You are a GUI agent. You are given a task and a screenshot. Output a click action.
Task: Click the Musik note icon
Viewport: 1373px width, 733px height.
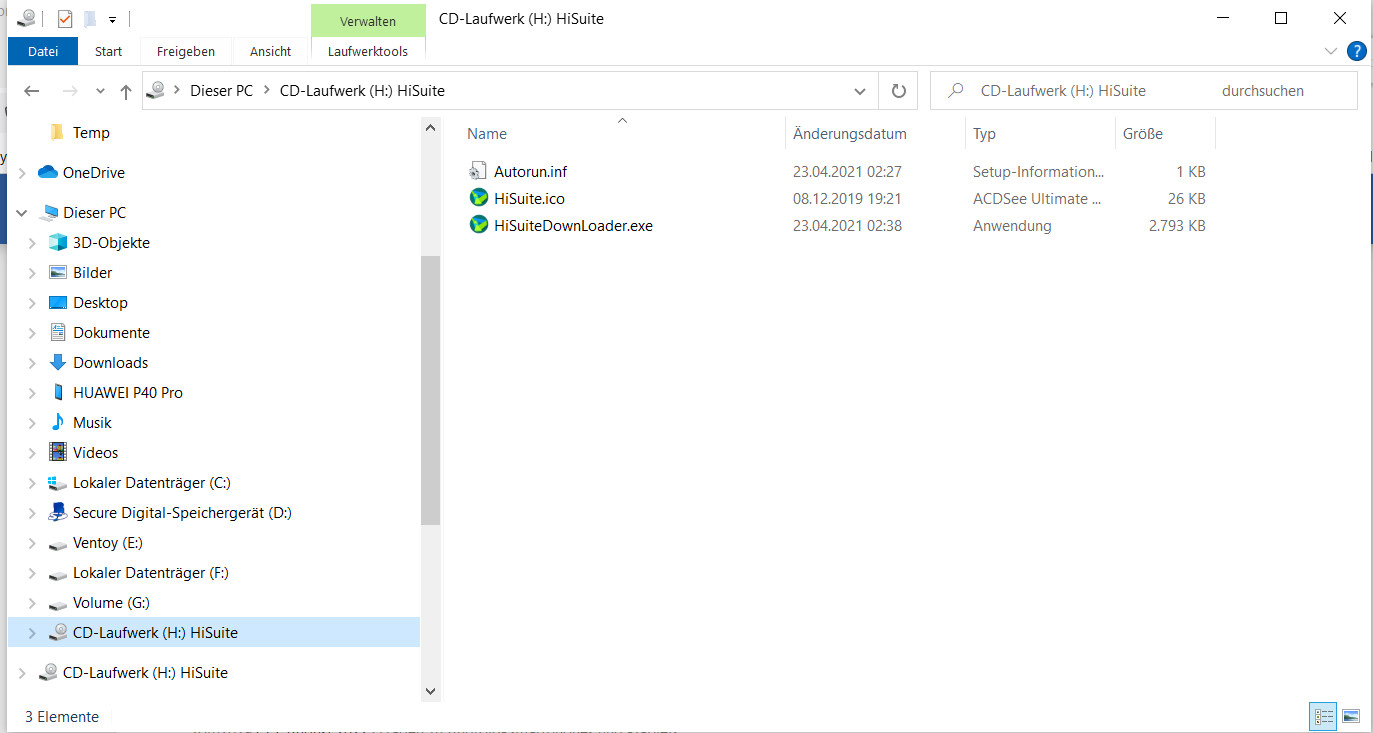pyautogui.click(x=58, y=422)
